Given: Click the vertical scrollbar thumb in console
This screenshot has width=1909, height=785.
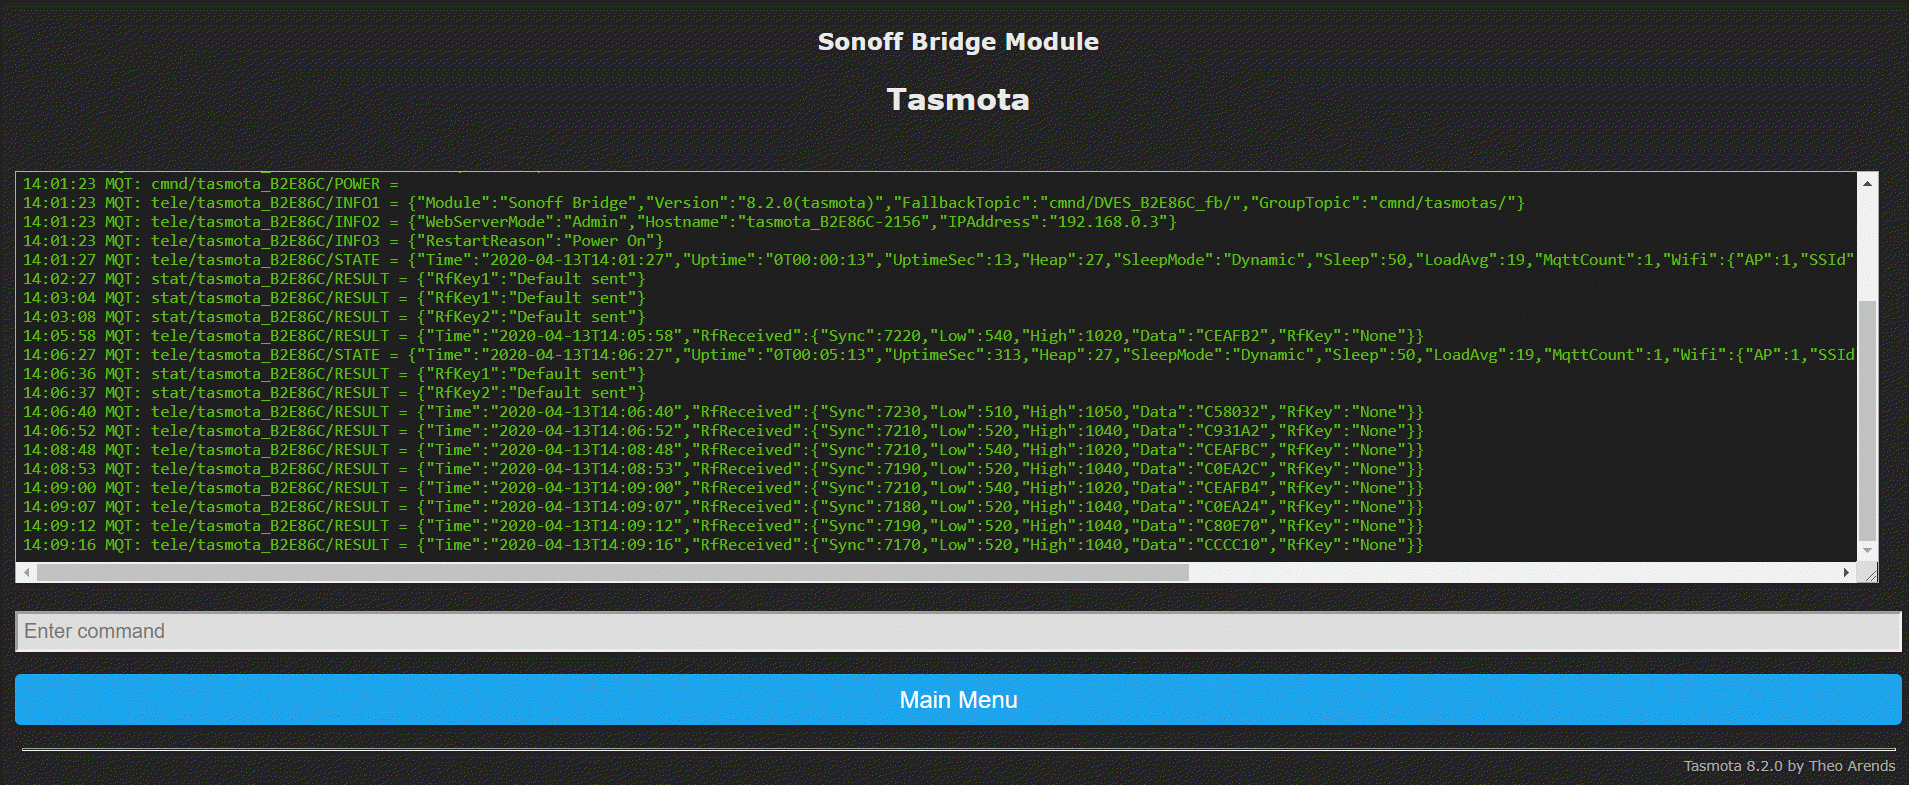Looking at the screenshot, I should [x=1867, y=420].
